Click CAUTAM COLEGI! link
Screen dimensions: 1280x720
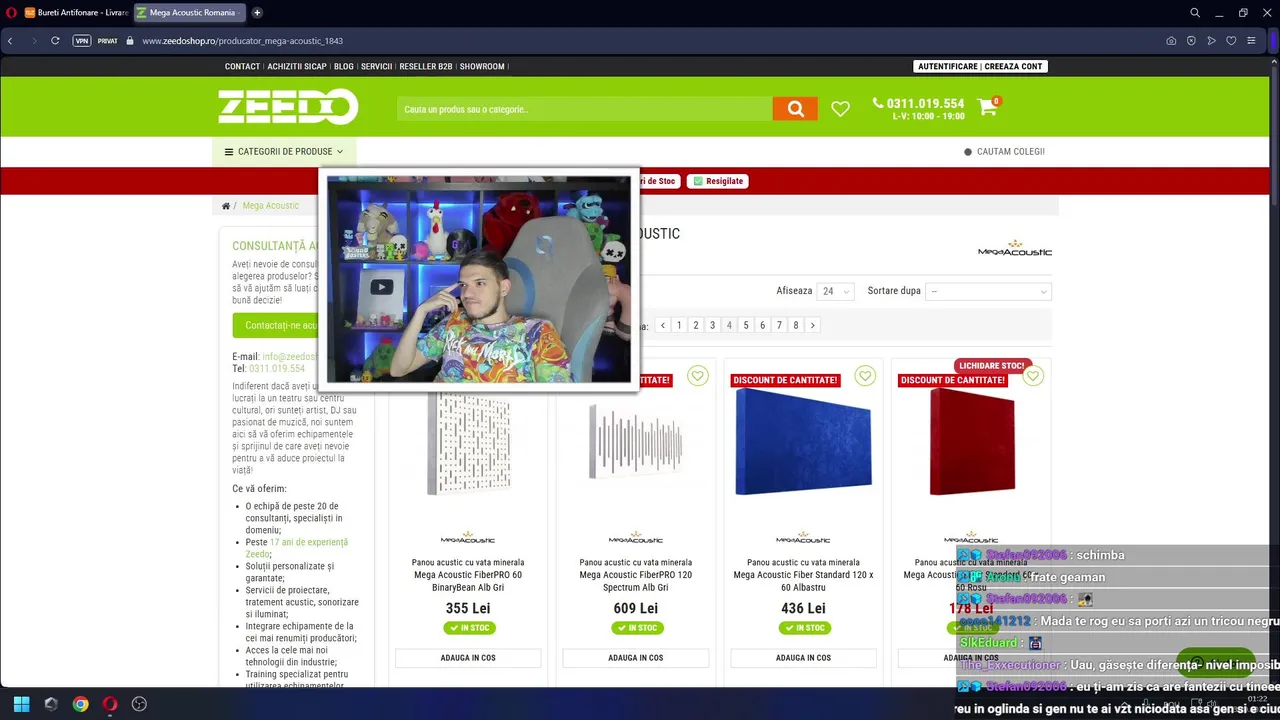tap(1005, 152)
